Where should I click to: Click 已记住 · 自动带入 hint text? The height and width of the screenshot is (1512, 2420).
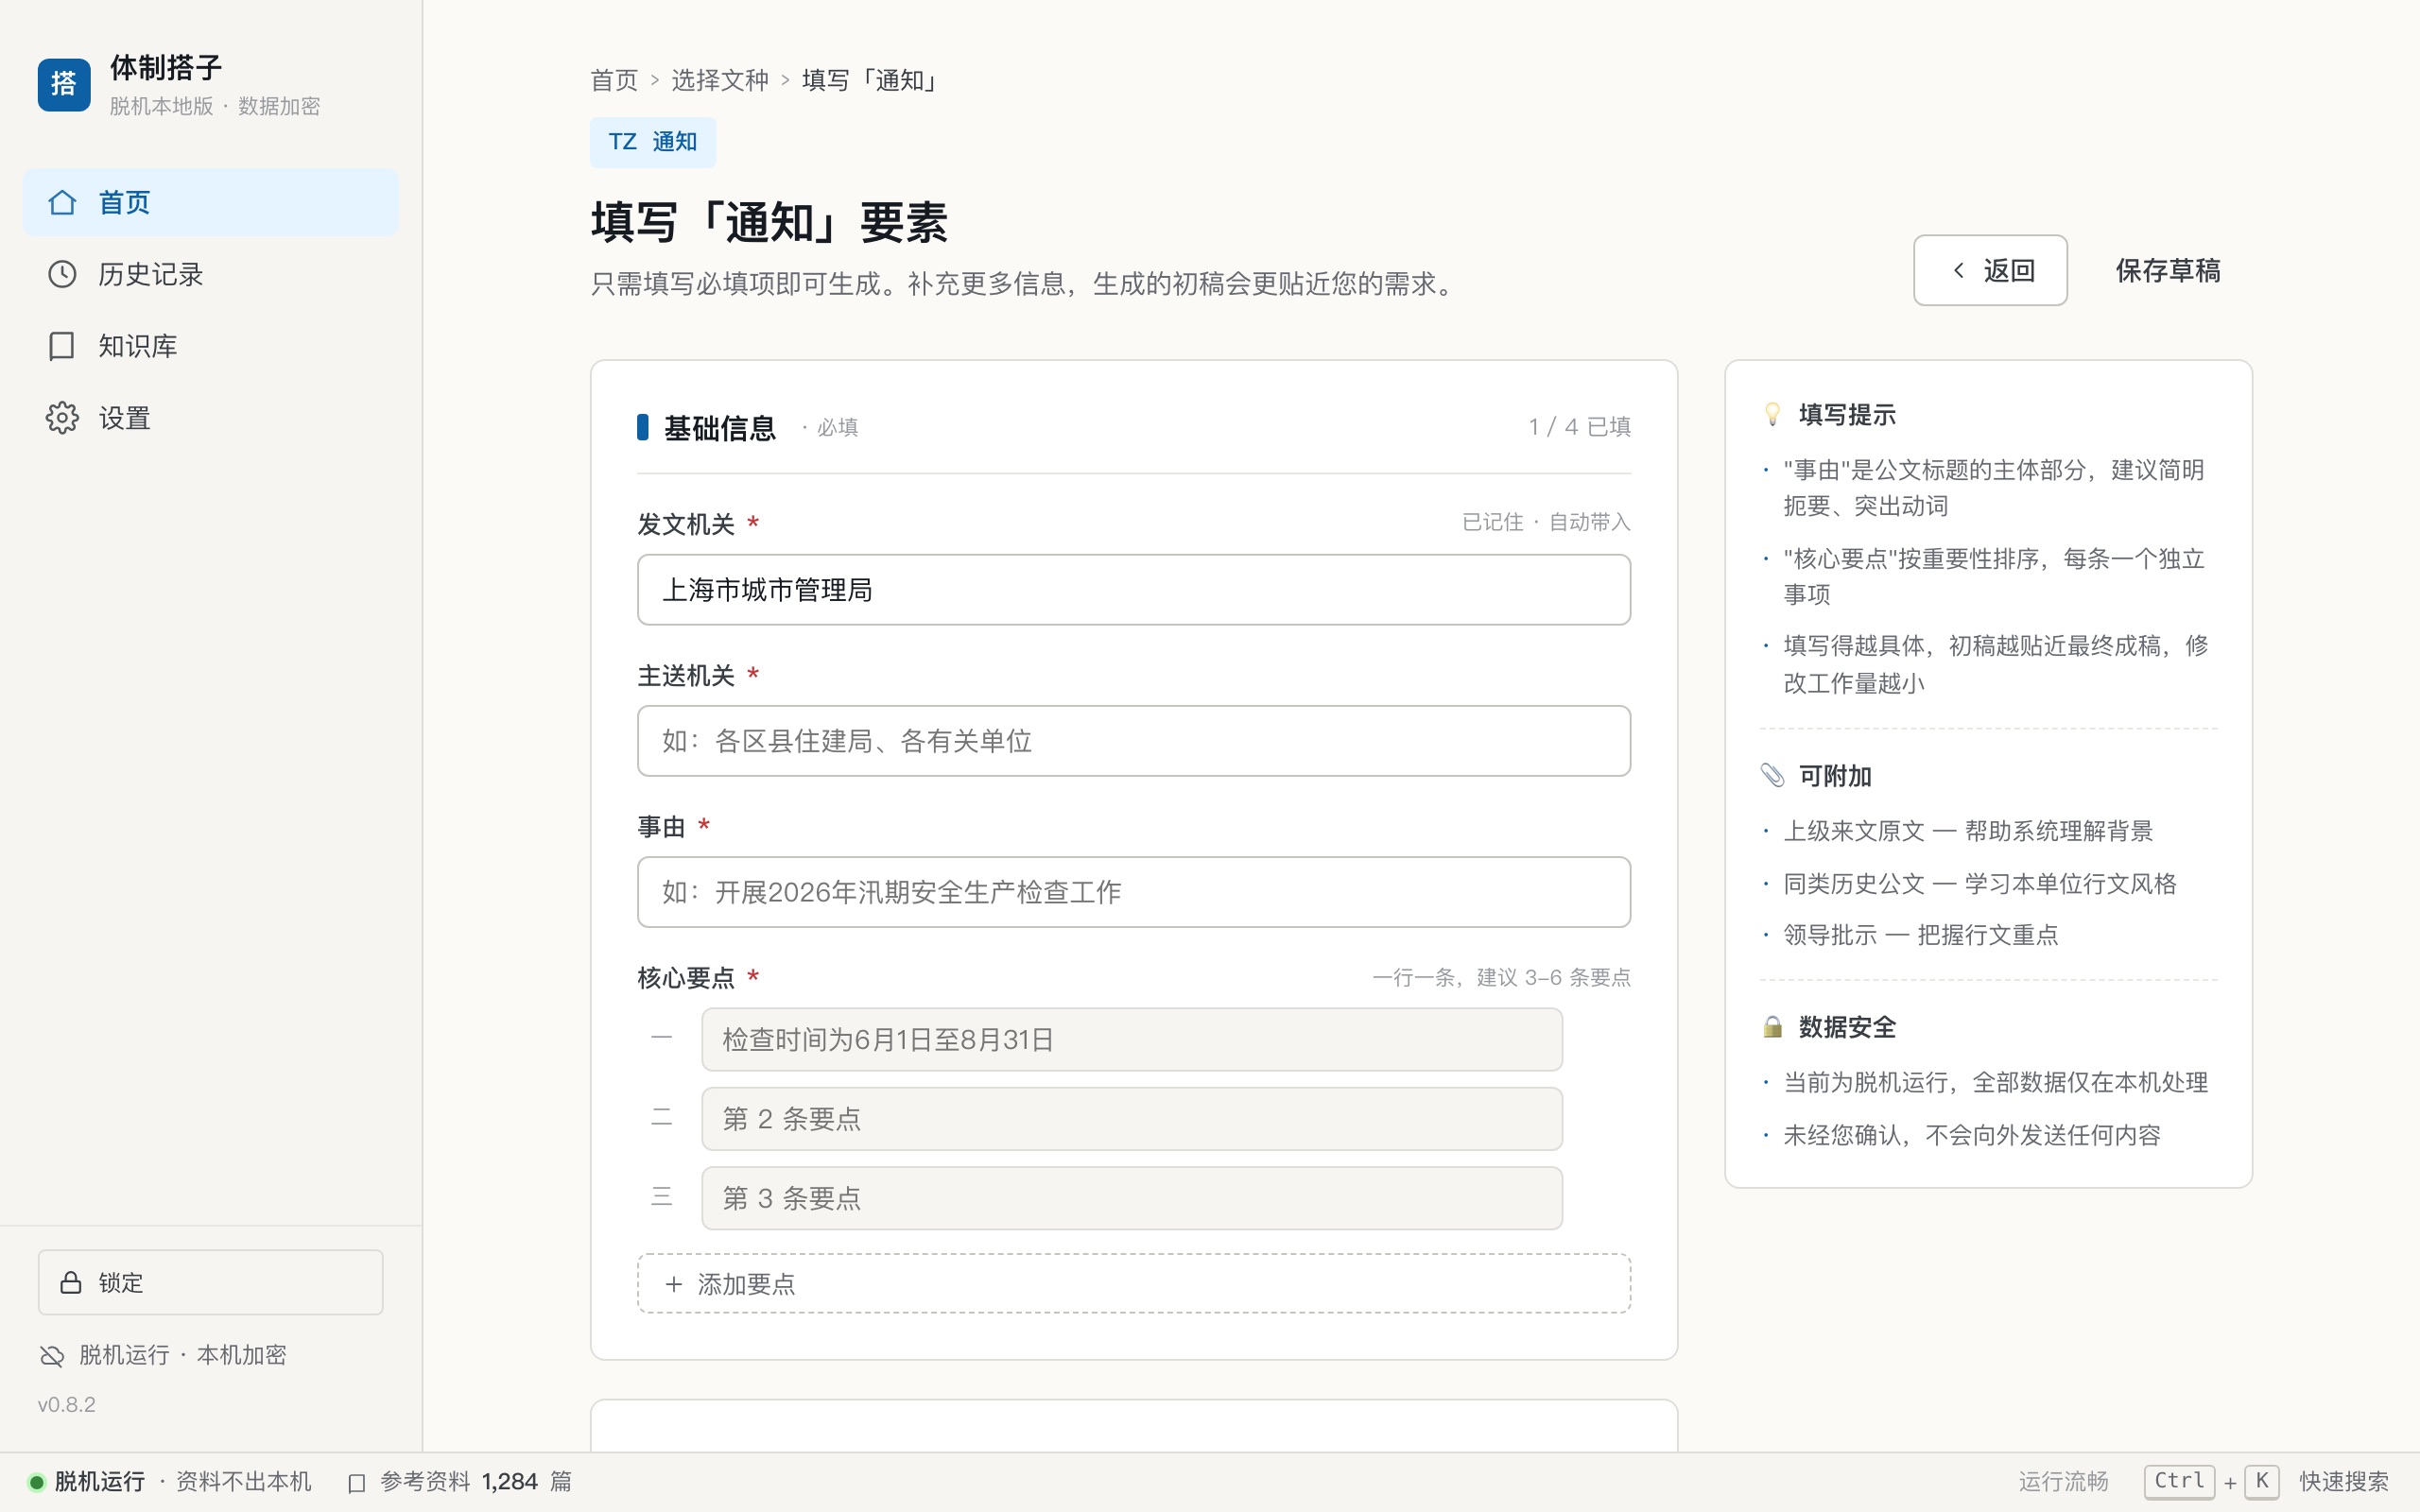pos(1546,522)
